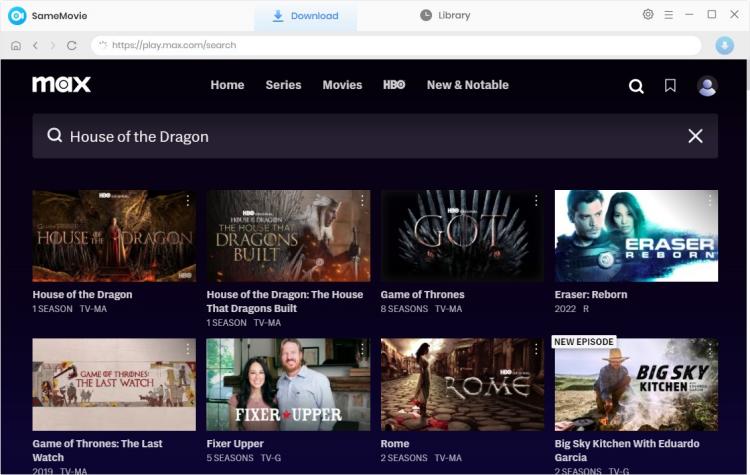The image size is (750, 475).
Task: Click the Rome title link
Action: click(x=395, y=443)
